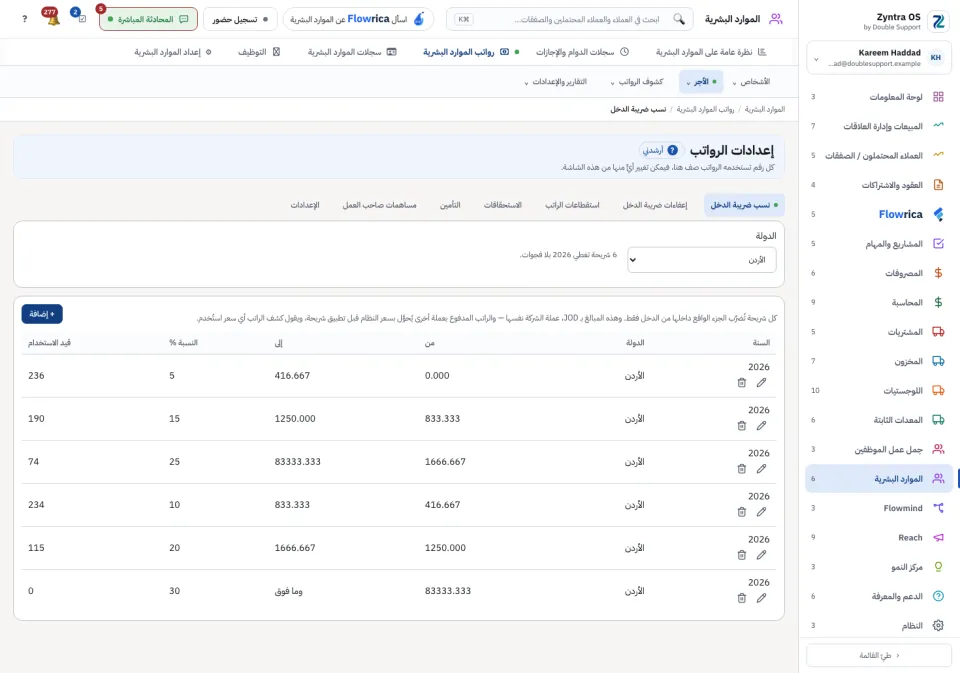Click the تسجيل حضور check-in button
This screenshot has height=673, width=960.
pos(240,19)
